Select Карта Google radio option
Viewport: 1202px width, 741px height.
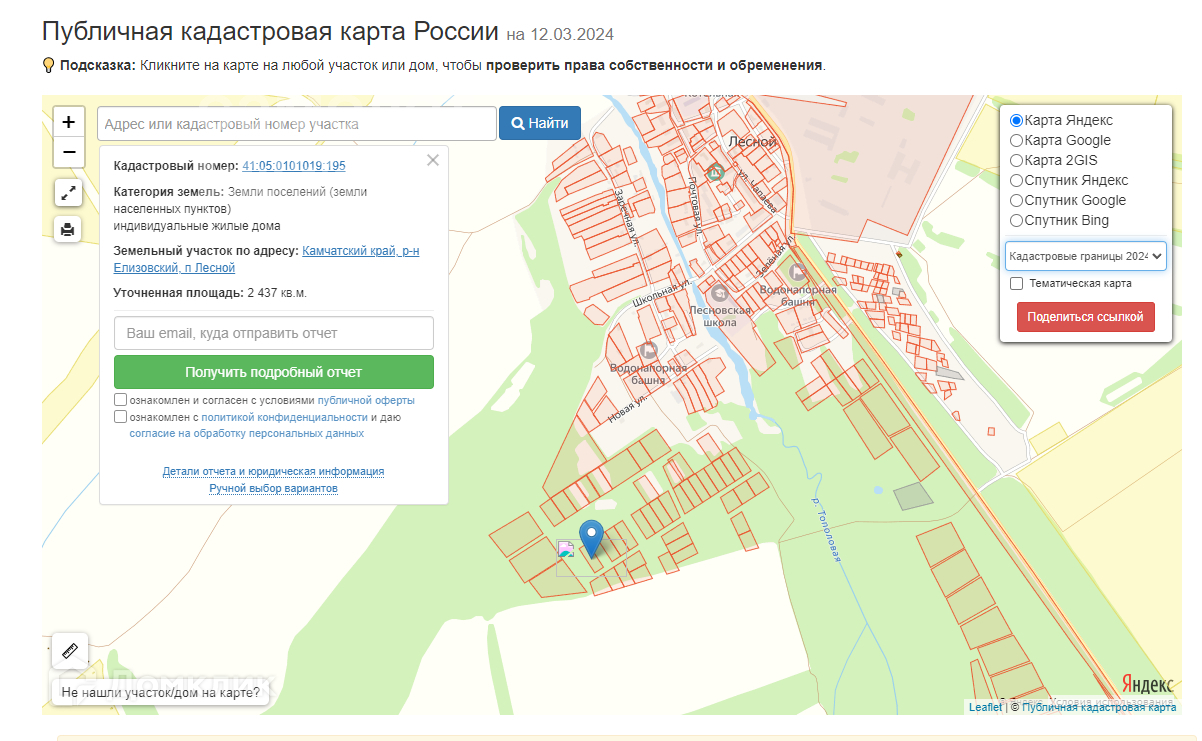click(x=1017, y=141)
